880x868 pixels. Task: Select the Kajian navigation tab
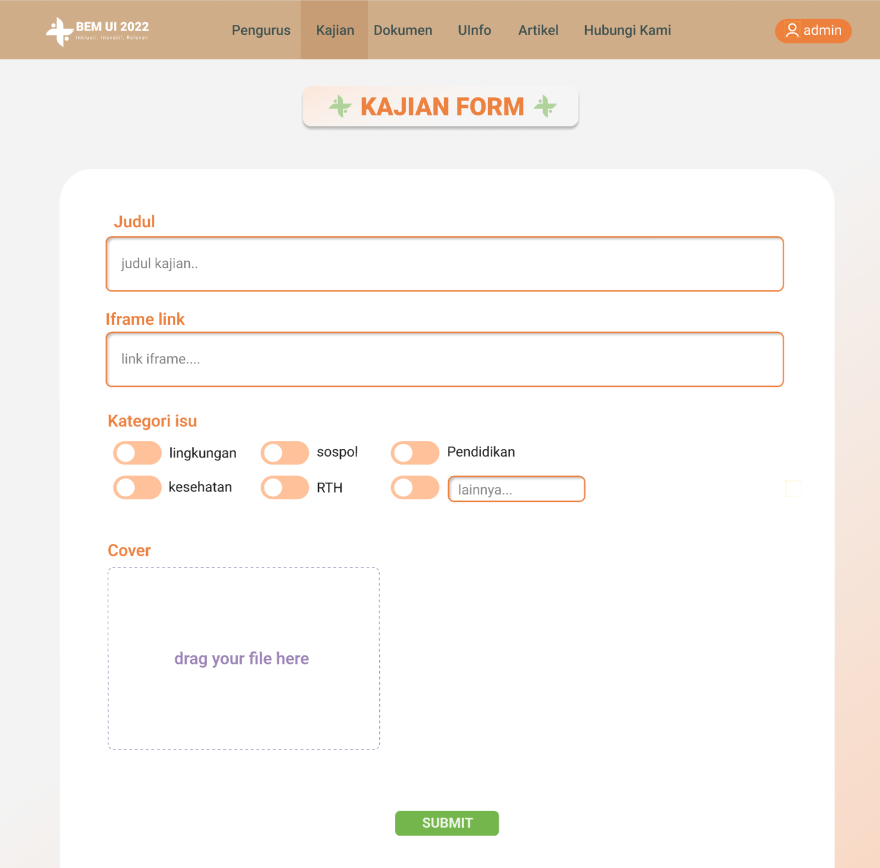click(x=335, y=30)
